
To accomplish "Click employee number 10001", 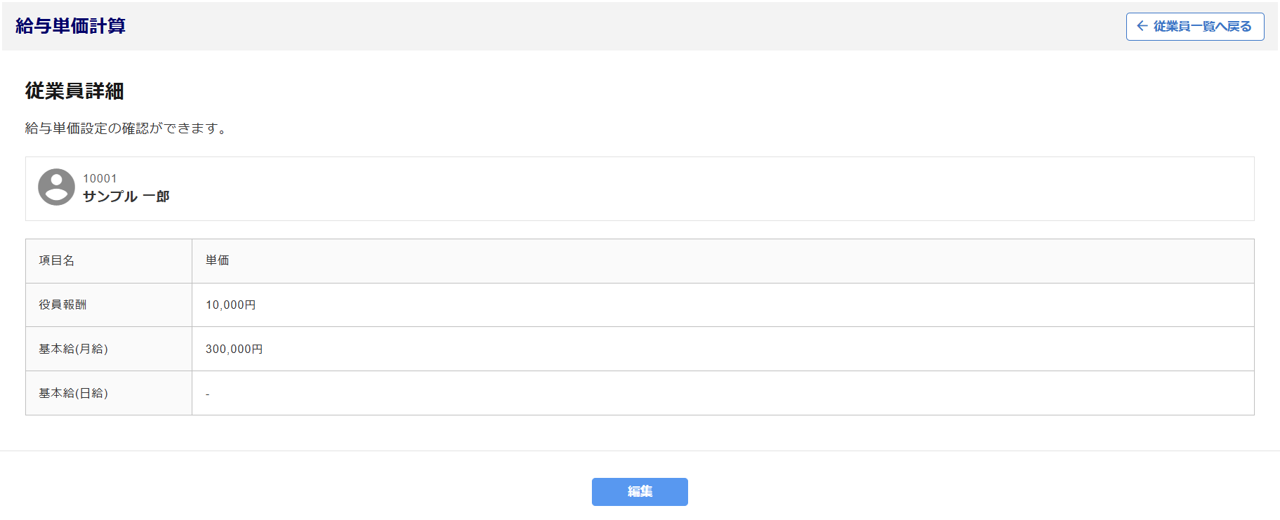I will pos(100,179).
